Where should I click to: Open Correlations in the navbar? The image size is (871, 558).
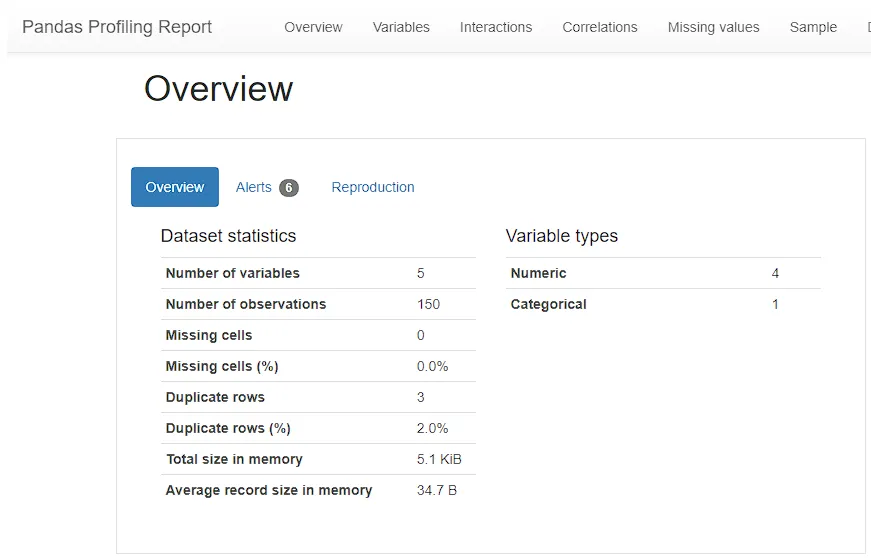600,27
